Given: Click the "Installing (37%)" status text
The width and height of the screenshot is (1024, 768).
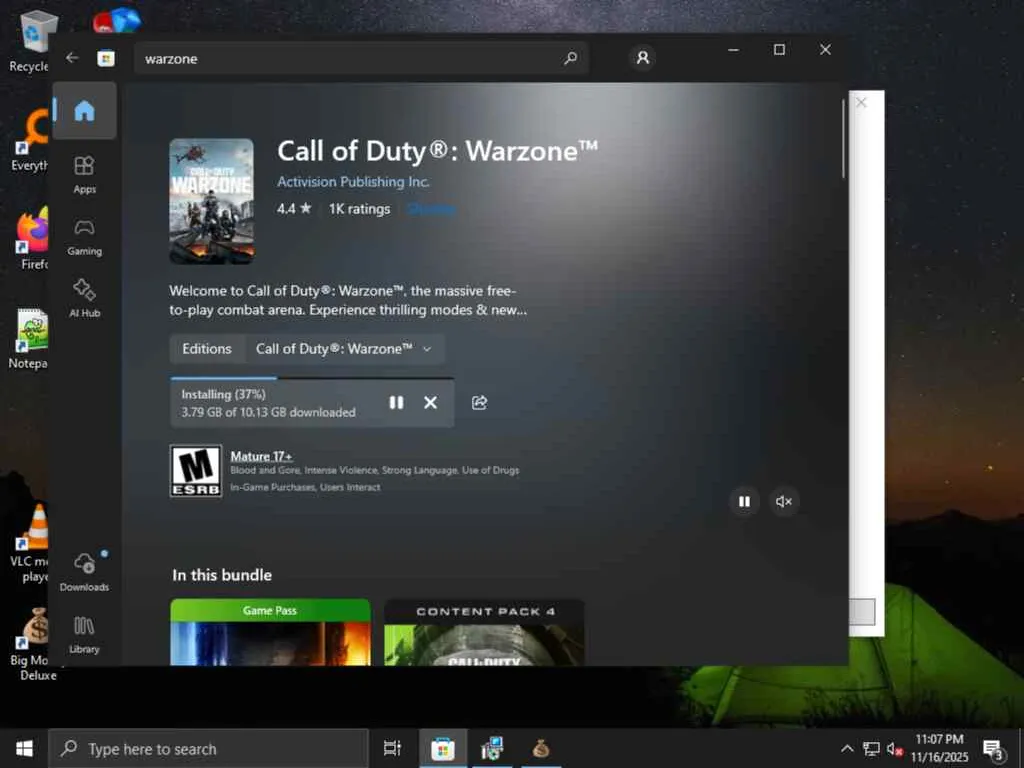Looking at the screenshot, I should (x=223, y=394).
